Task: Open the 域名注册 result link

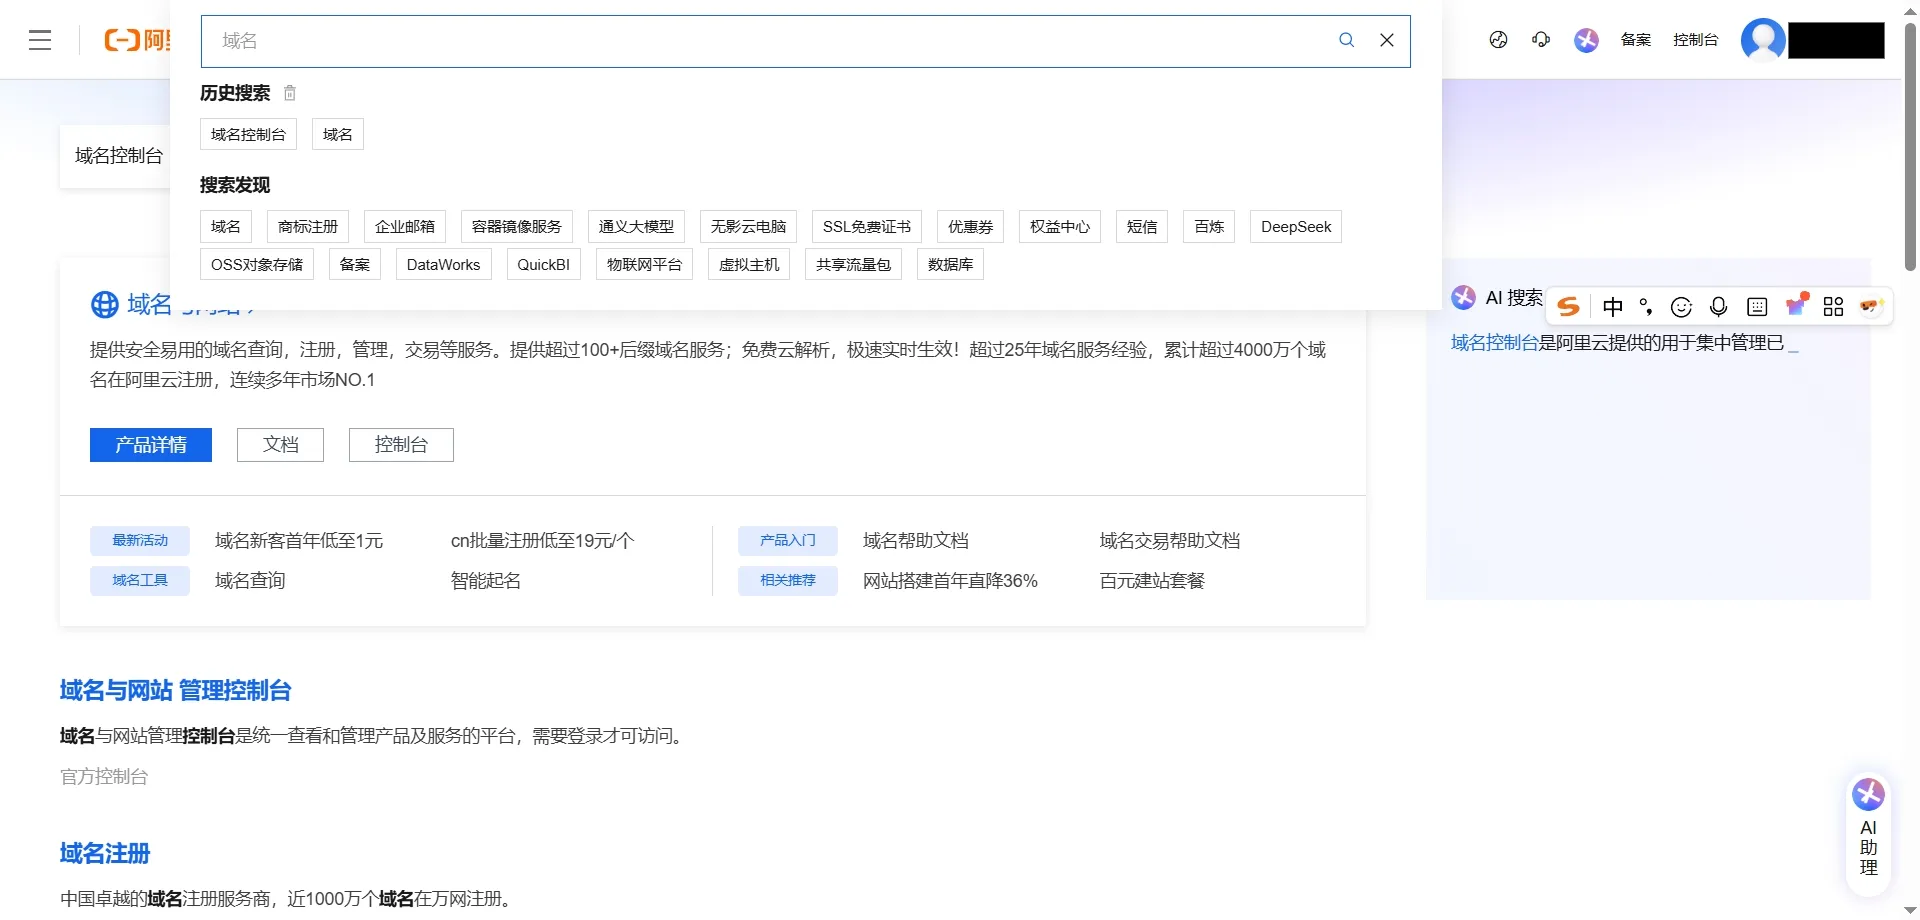Action: click(x=105, y=853)
